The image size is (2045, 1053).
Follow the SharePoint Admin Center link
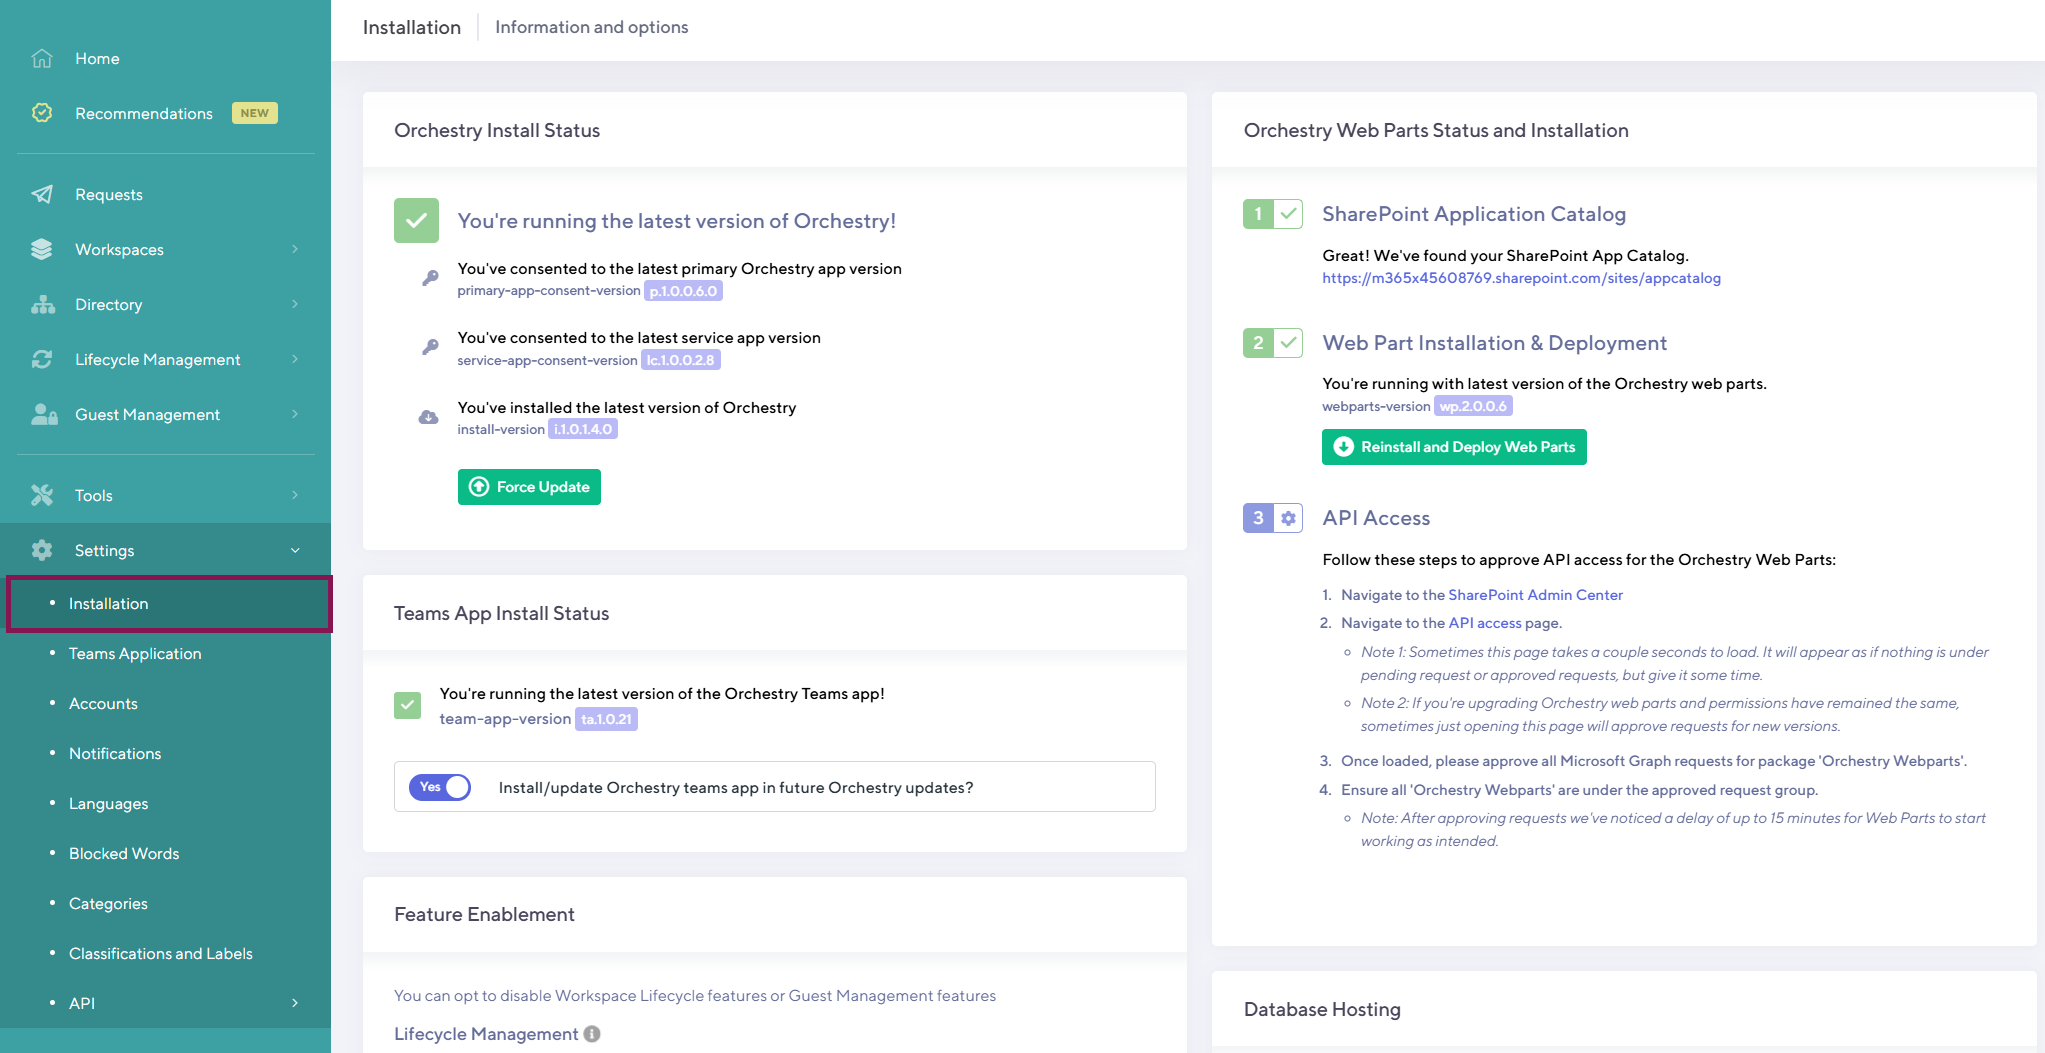click(x=1535, y=595)
